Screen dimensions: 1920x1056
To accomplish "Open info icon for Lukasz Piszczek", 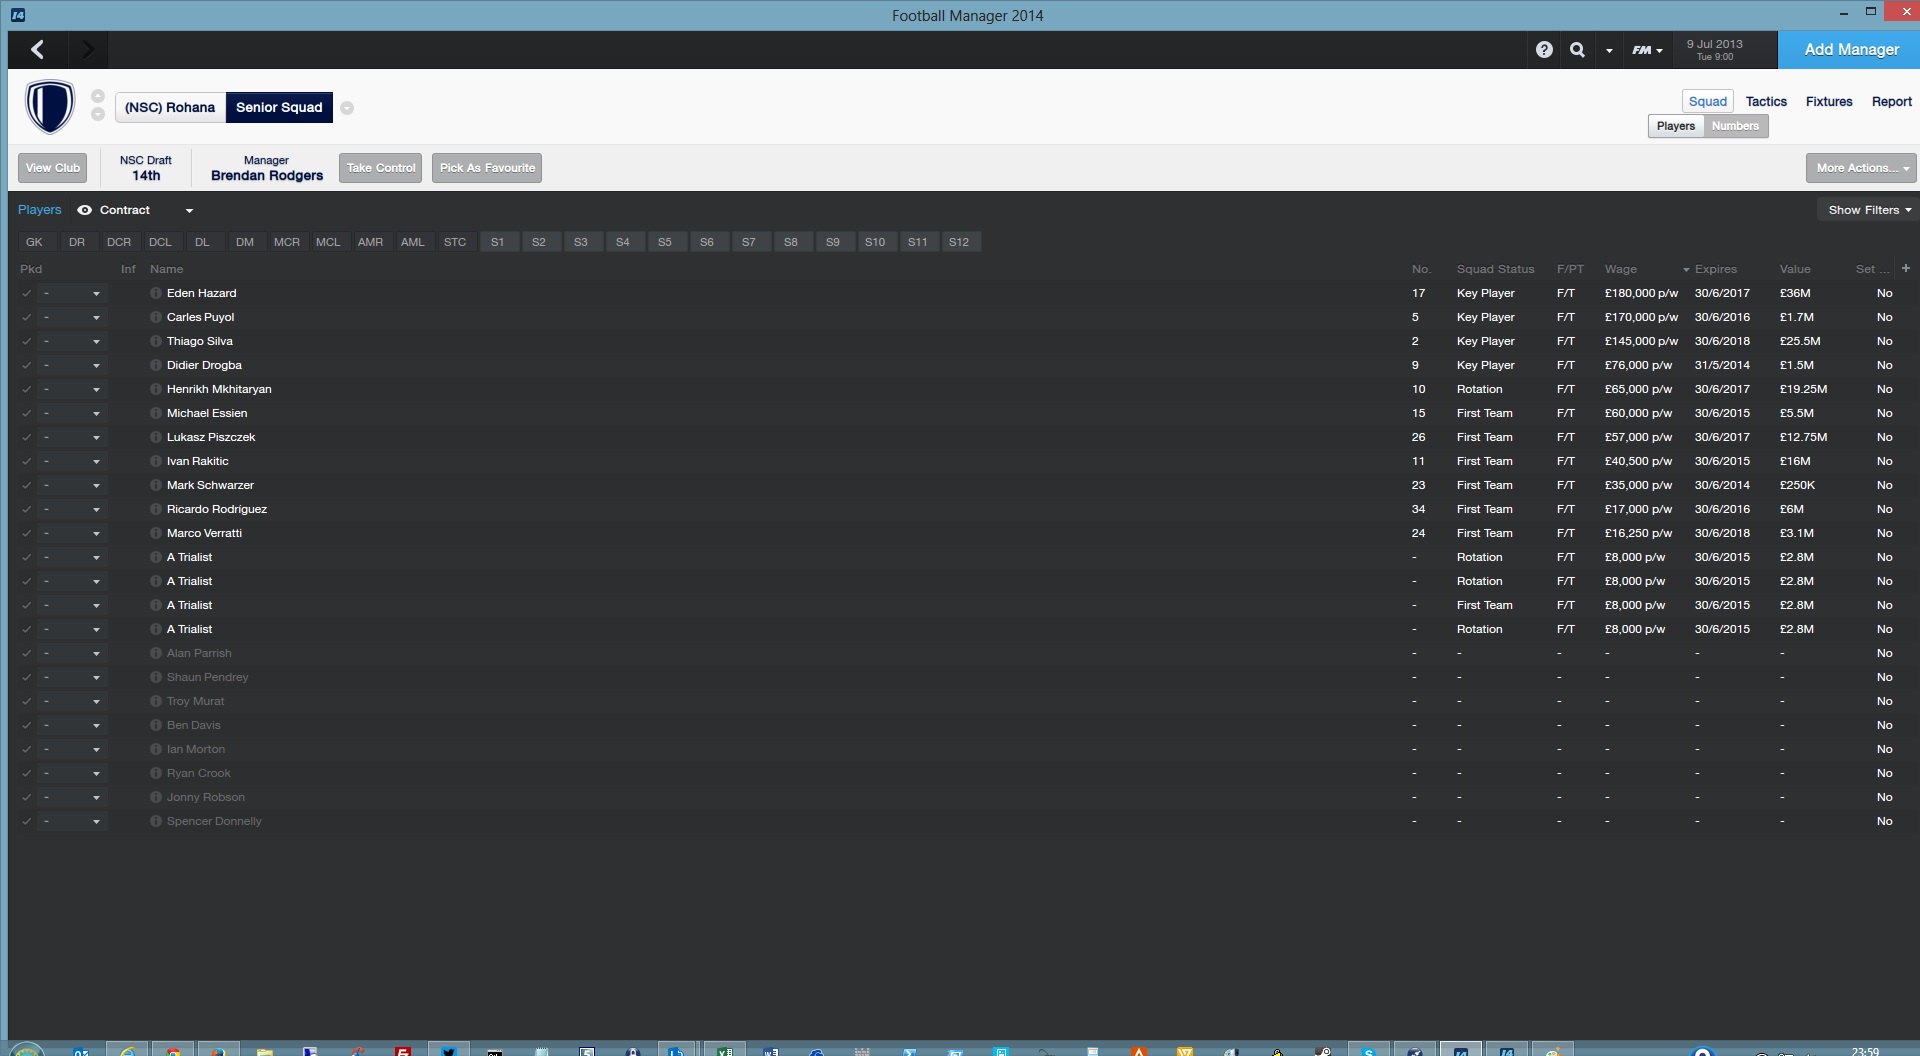I will tap(156, 437).
